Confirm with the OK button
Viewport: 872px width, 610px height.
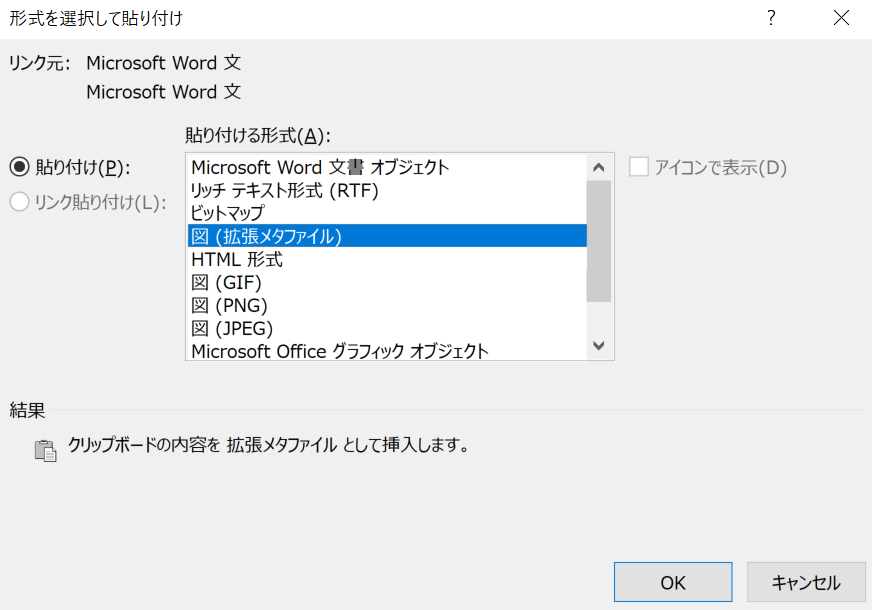coord(673,582)
